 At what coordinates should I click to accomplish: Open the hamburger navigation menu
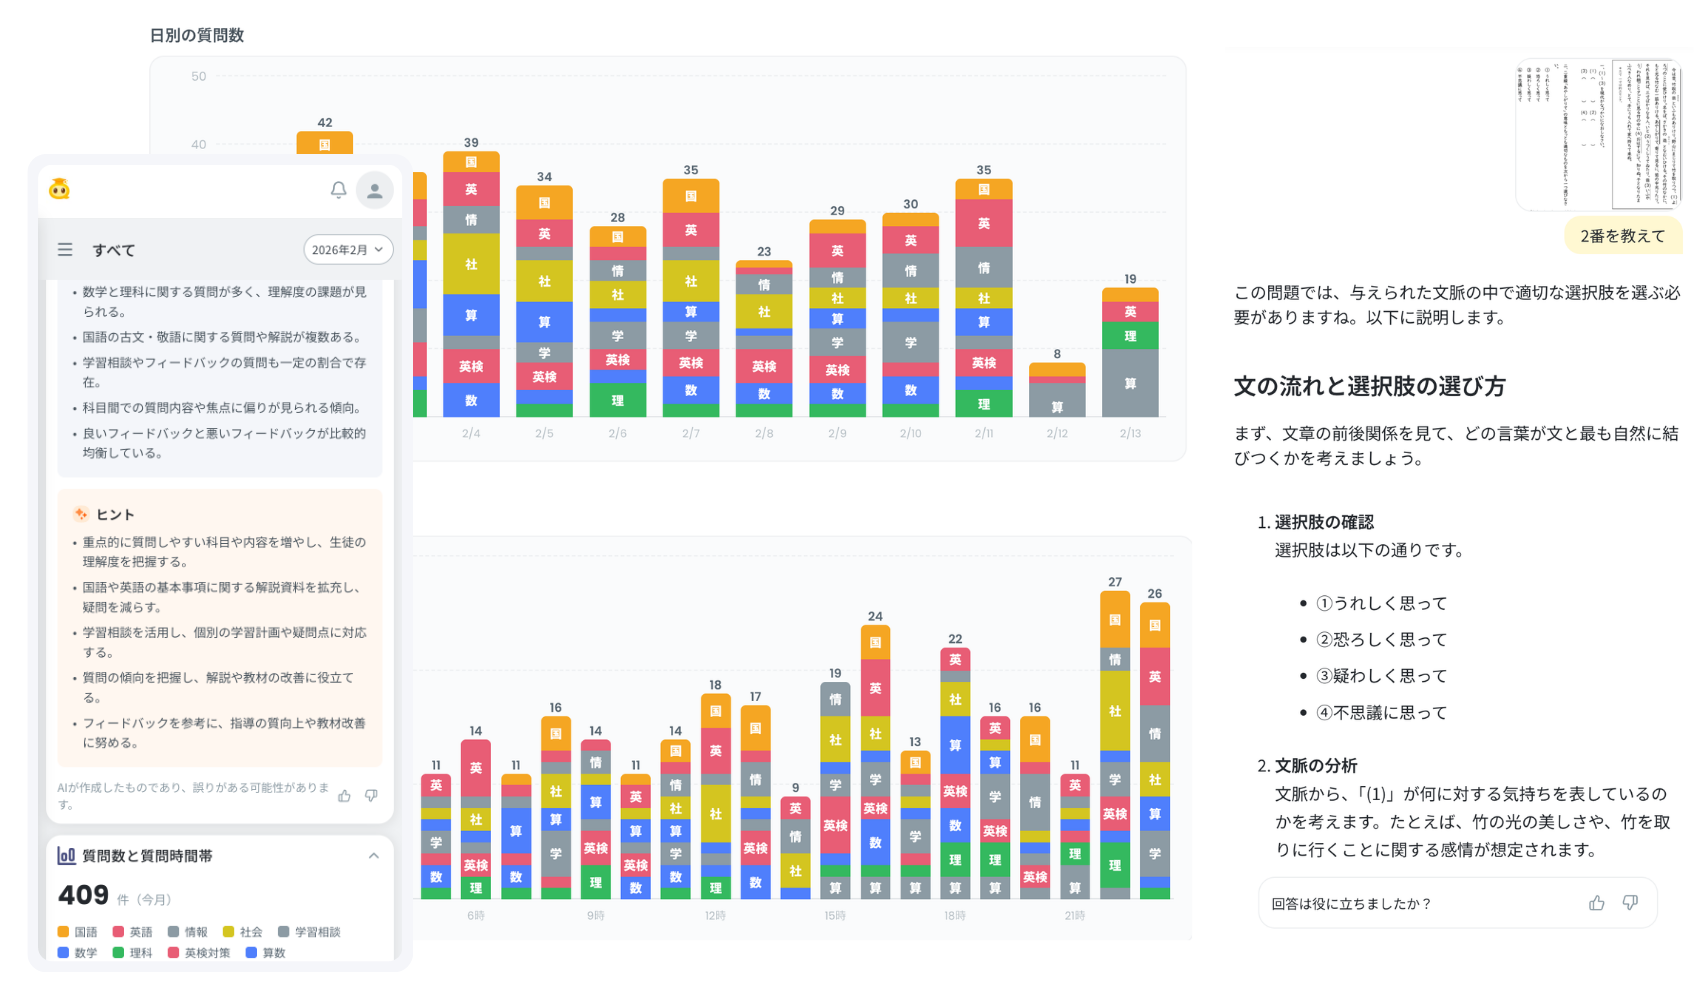(x=65, y=250)
